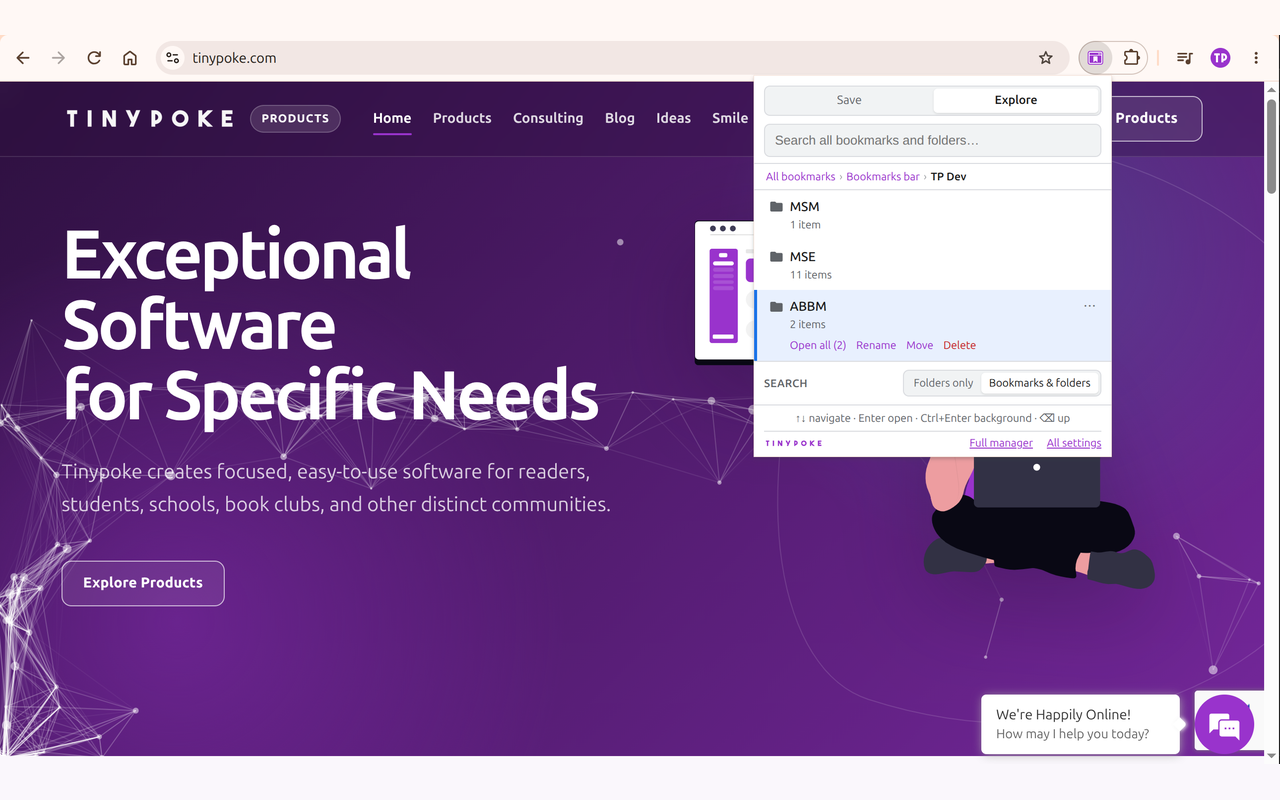Switch to the Explore tab
This screenshot has height=800, width=1280.
tap(1016, 100)
